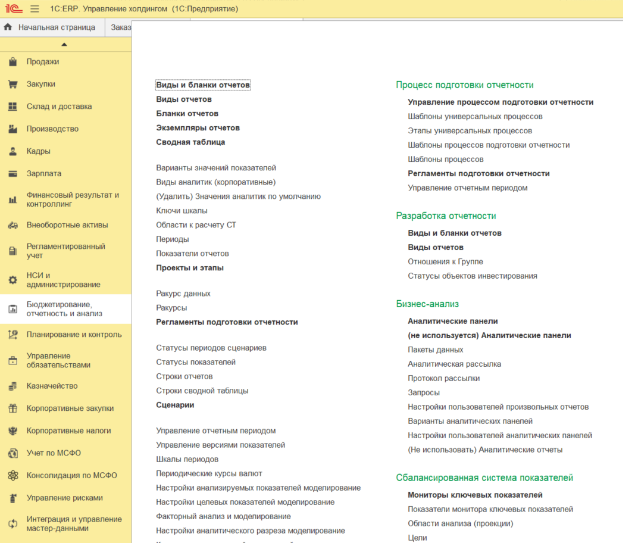
Task: Select Управление рисками icon
Action: [13, 498]
